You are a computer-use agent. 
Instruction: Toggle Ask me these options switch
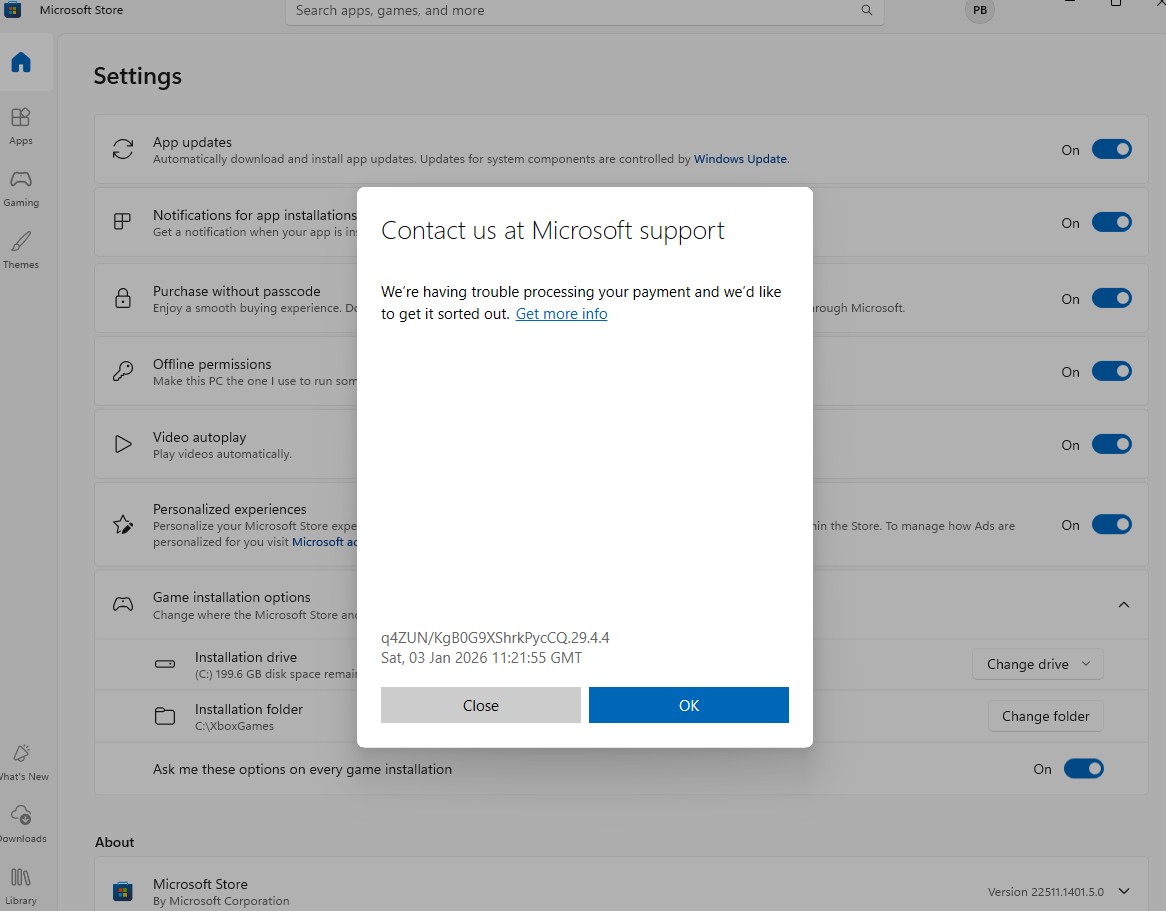[x=1083, y=768]
